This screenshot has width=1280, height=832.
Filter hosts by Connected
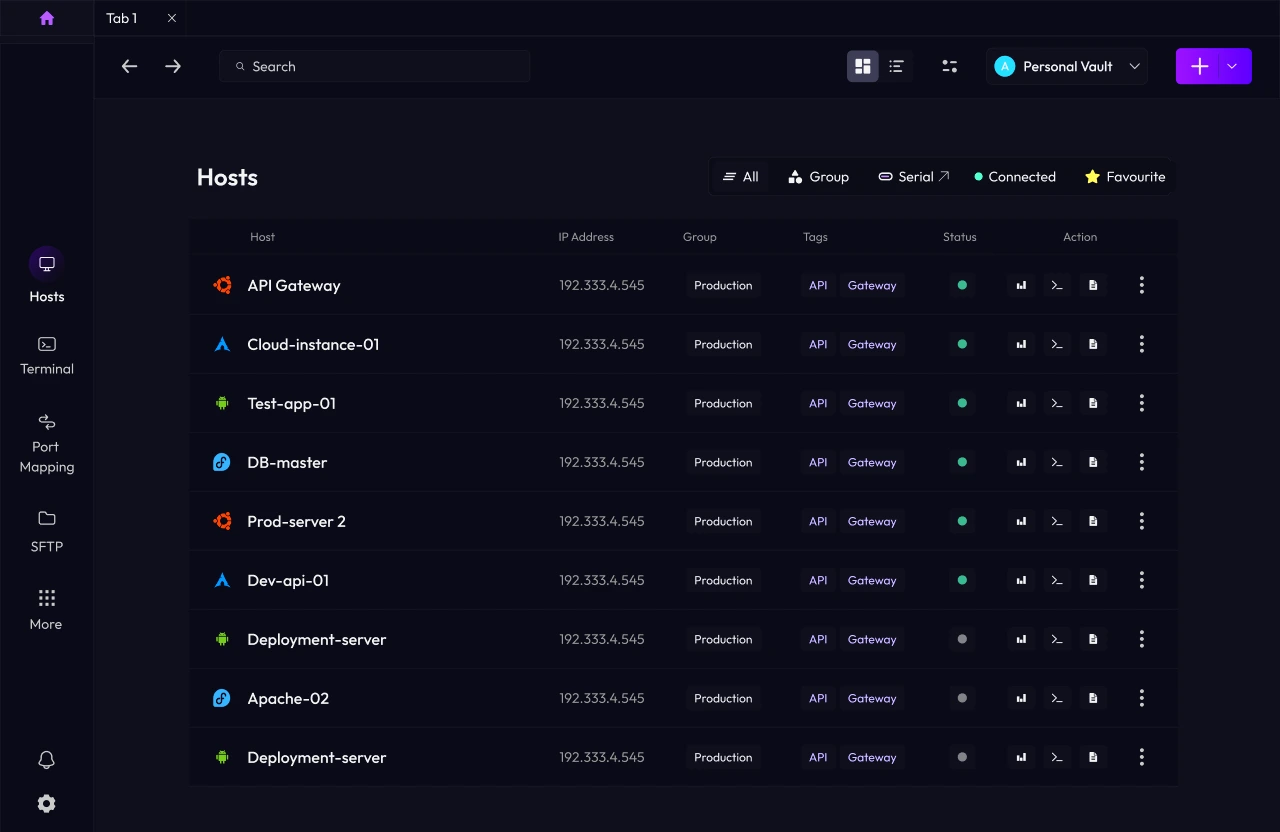click(1015, 177)
